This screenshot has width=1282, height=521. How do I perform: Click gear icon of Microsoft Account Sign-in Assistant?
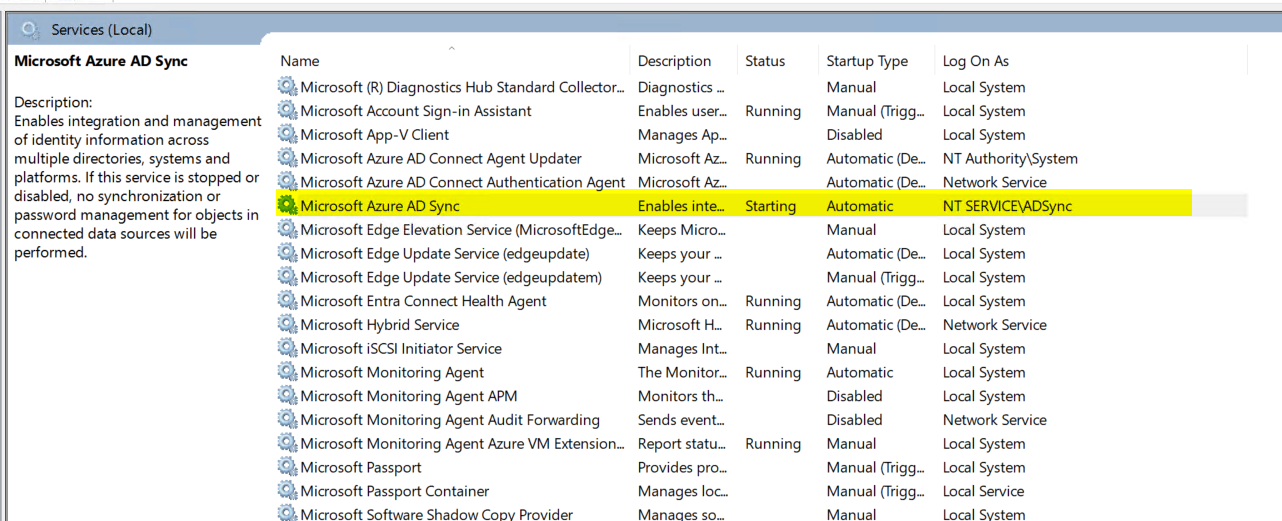288,111
